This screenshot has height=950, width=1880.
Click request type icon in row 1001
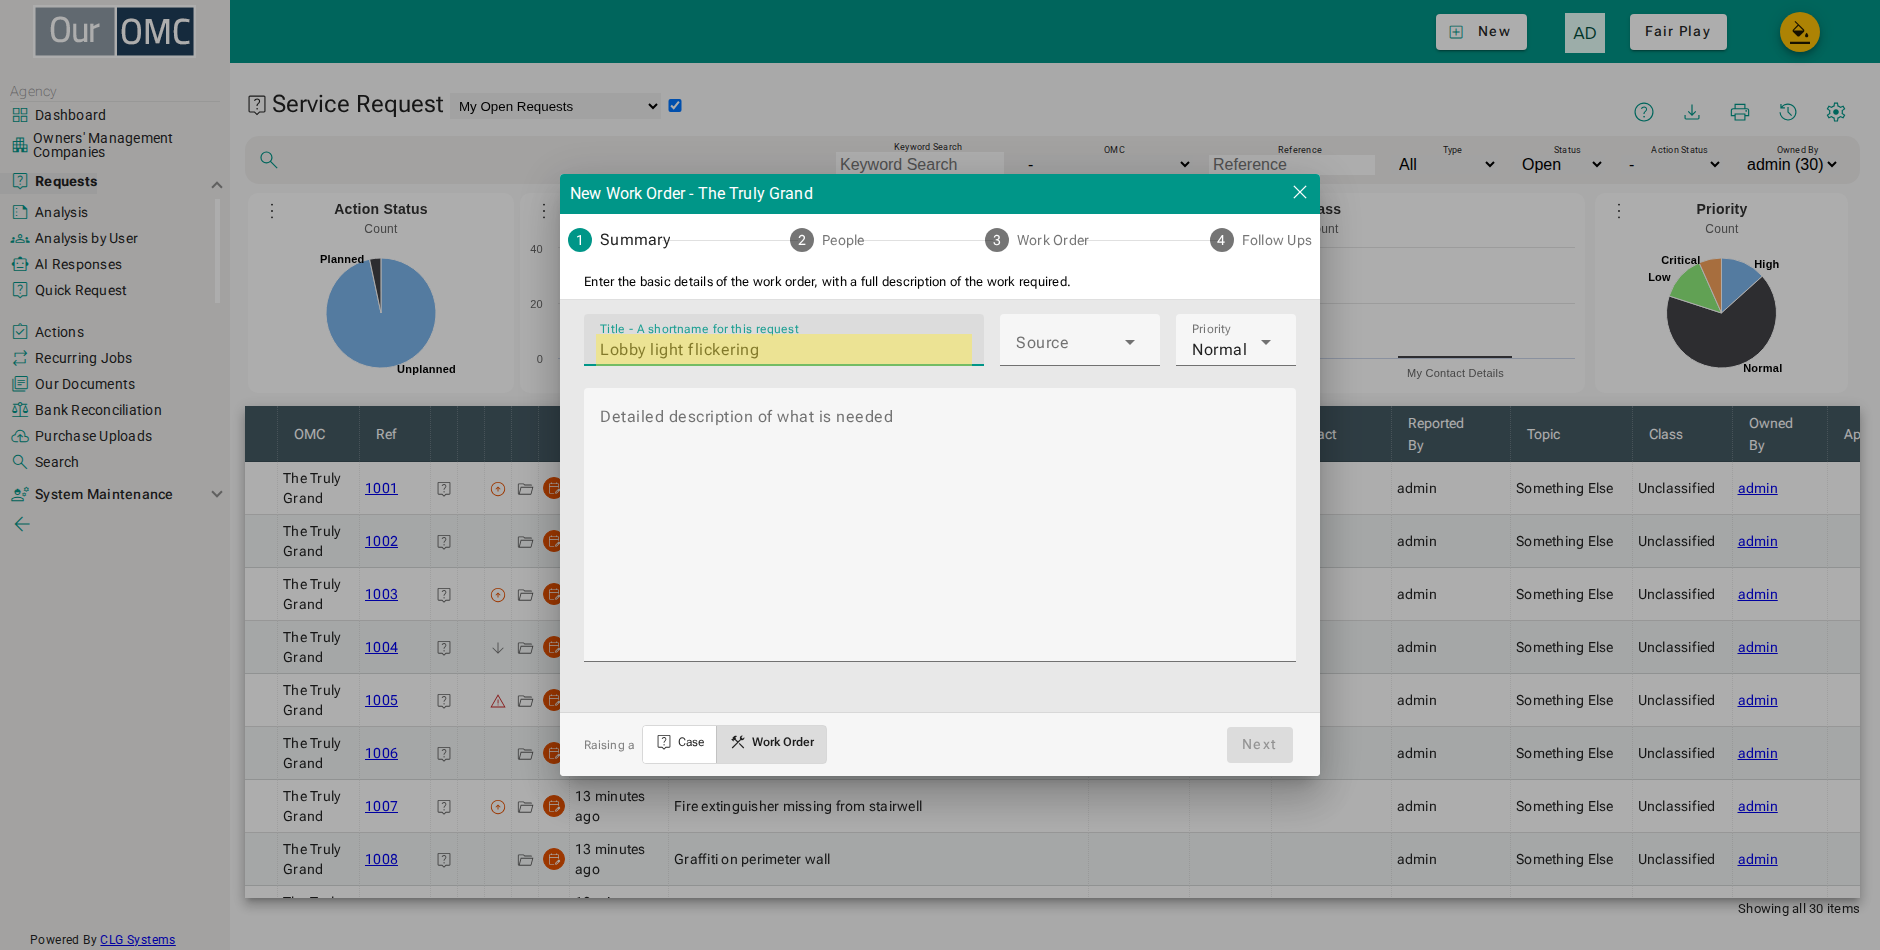(x=444, y=489)
